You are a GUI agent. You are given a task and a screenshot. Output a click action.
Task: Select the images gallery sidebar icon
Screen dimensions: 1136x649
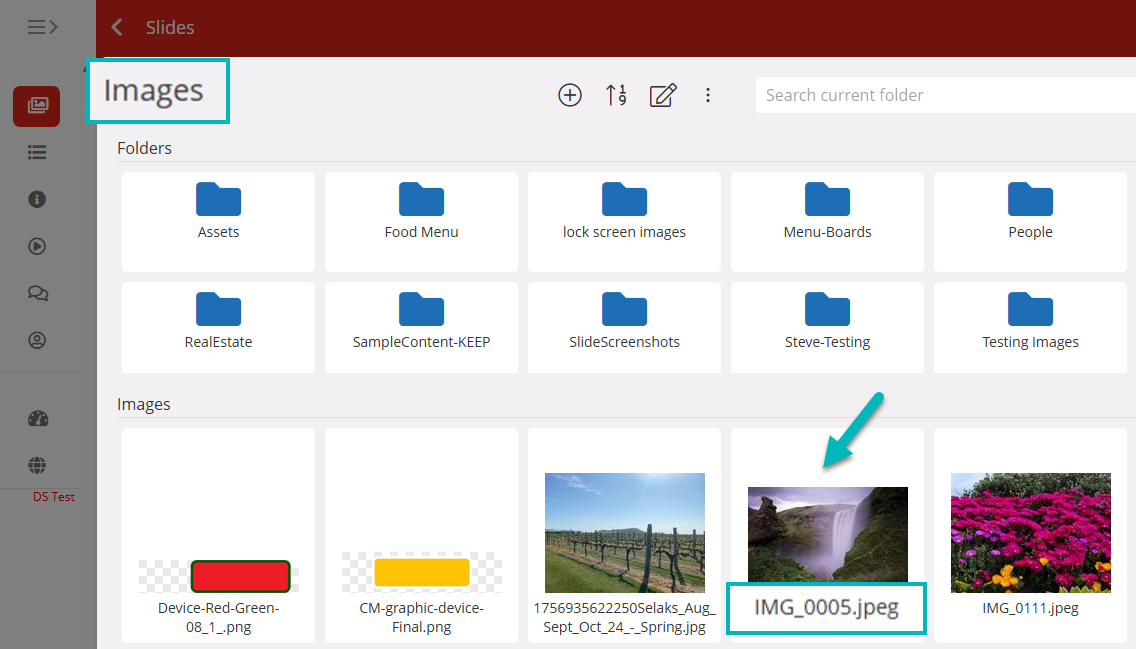(37, 106)
